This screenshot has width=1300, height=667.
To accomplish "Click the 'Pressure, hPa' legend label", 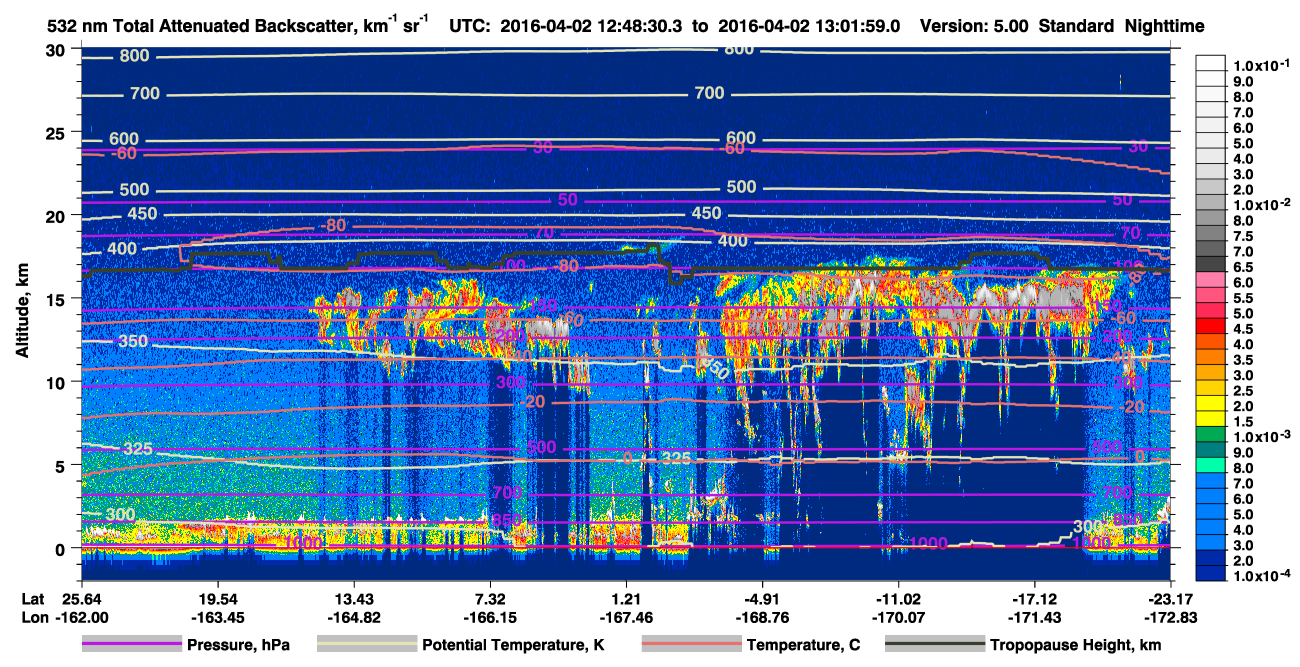I will coord(237,646).
